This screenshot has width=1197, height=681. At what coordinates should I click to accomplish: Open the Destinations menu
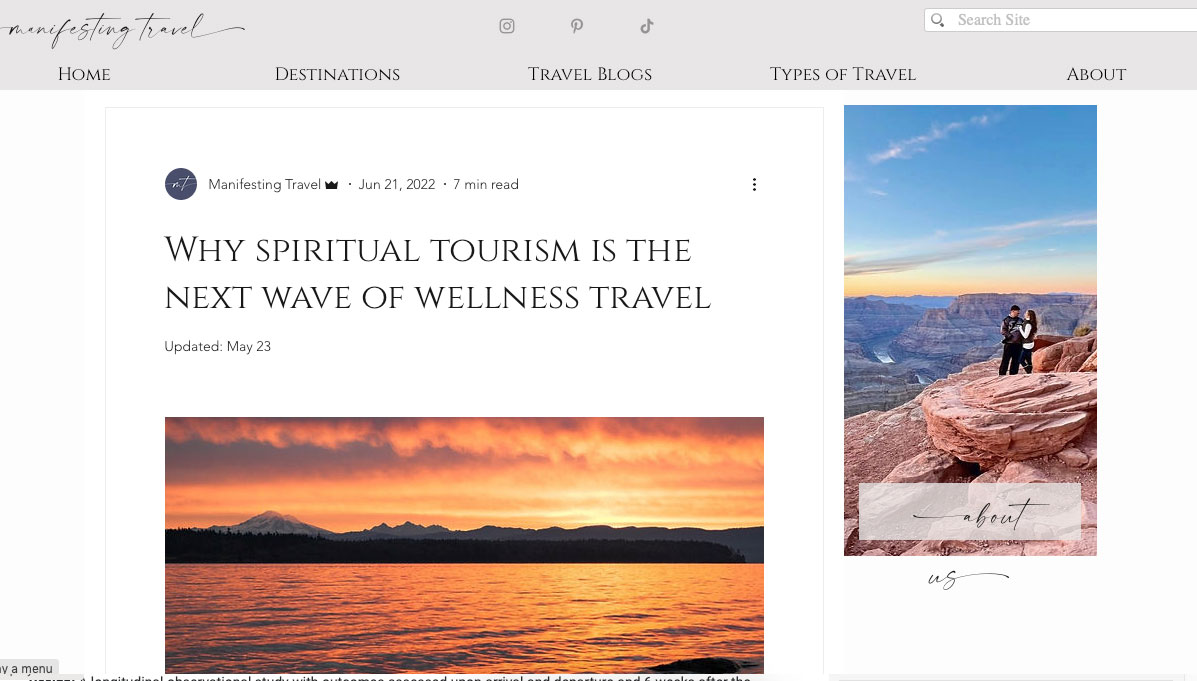click(x=337, y=74)
